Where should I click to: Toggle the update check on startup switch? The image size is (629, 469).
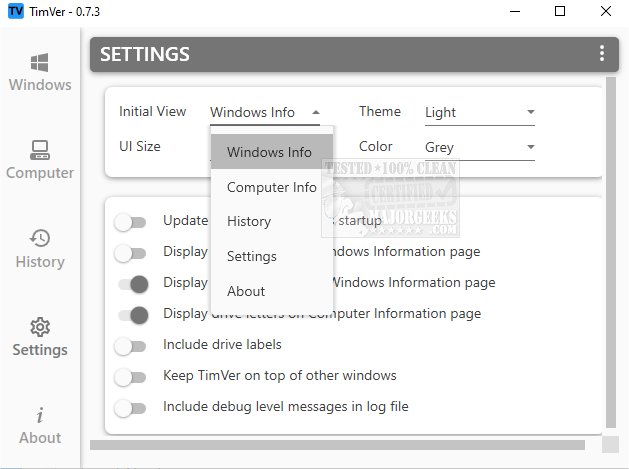click(130, 221)
